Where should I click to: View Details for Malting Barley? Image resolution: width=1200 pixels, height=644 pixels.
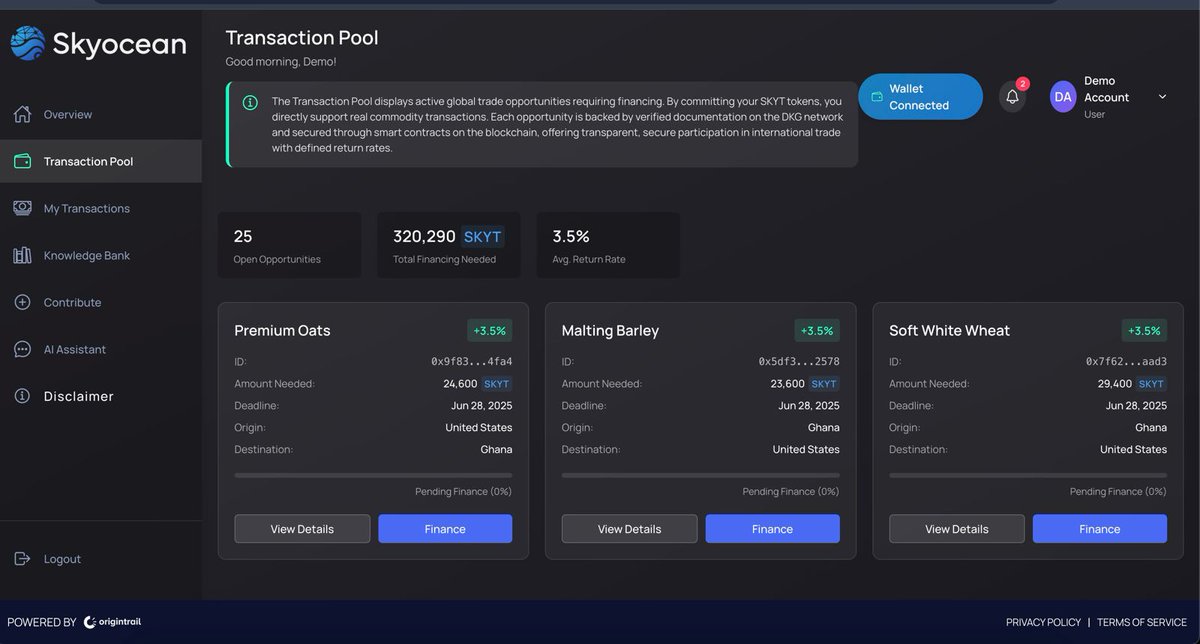629,529
